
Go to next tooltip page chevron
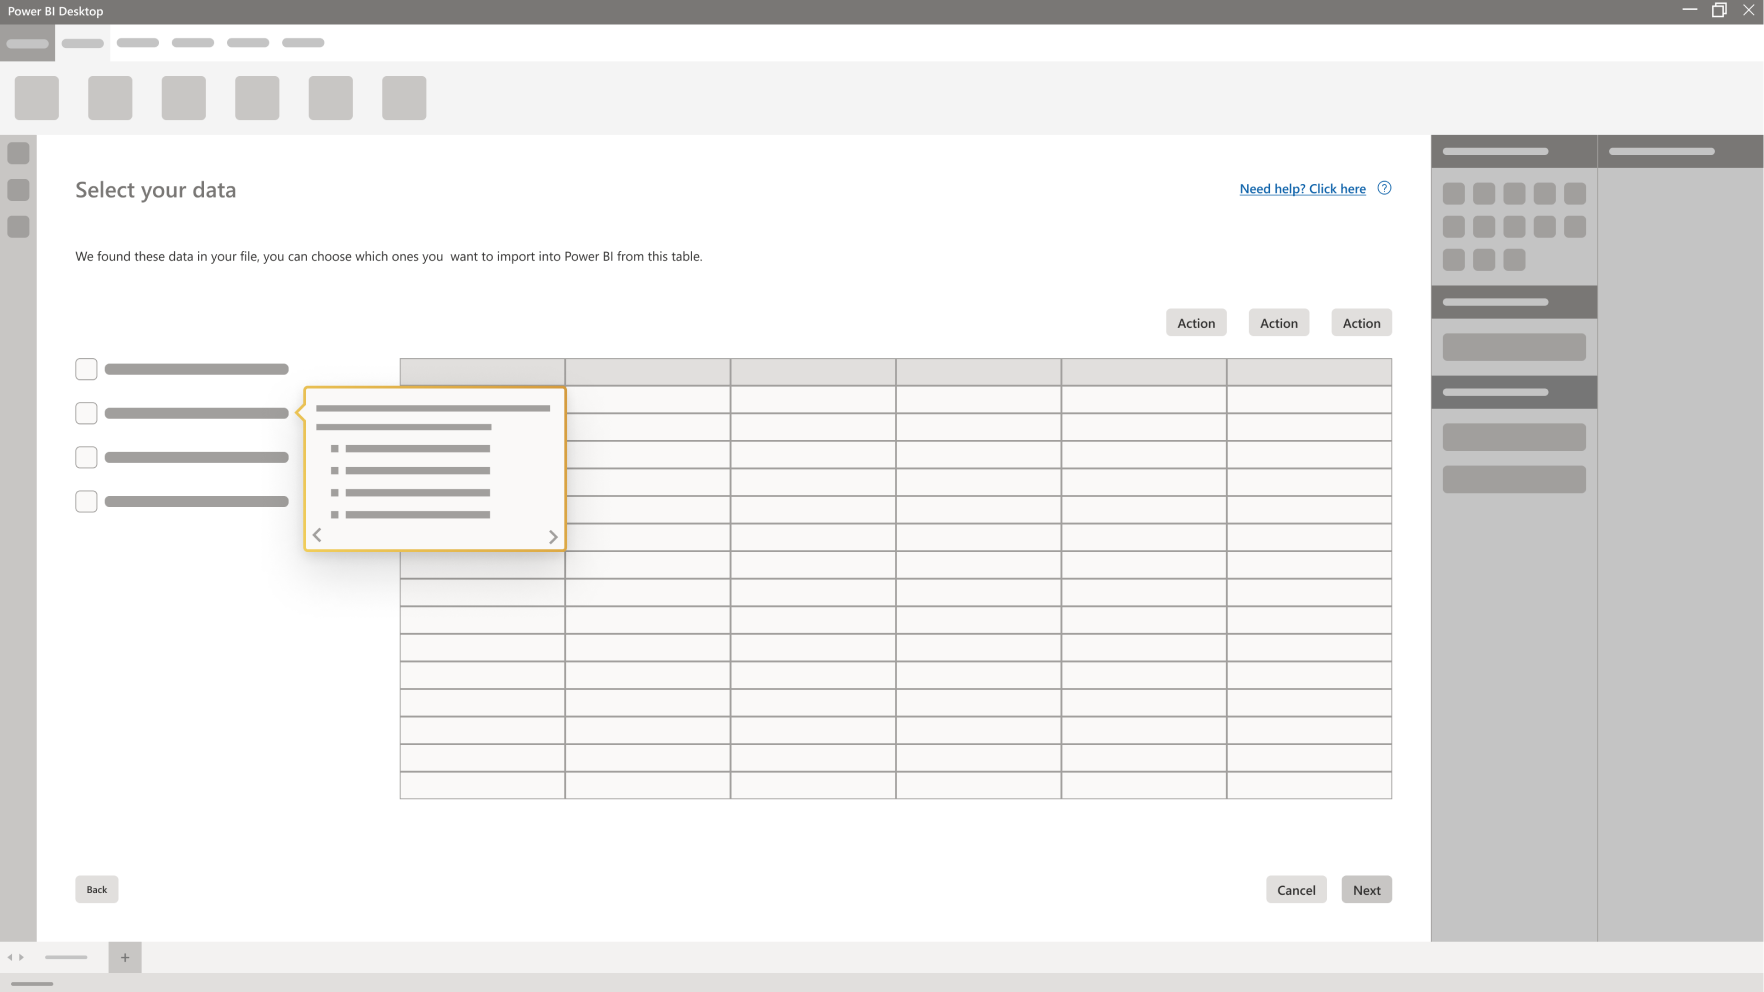pyautogui.click(x=553, y=537)
